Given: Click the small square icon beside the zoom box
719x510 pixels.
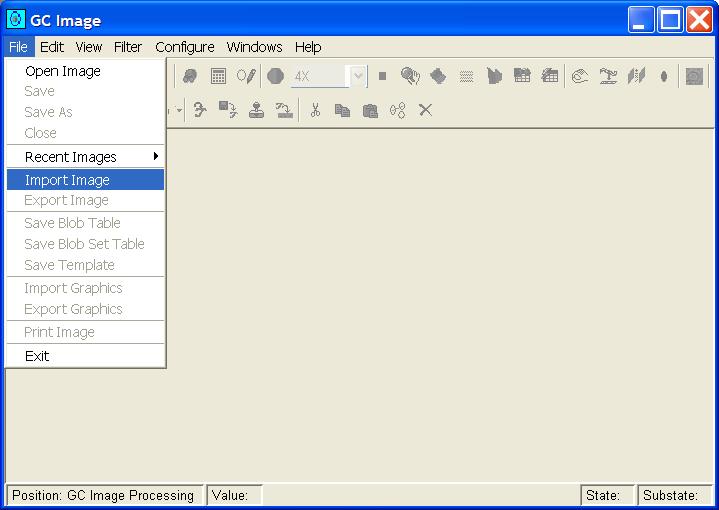Looking at the screenshot, I should pos(382,76).
